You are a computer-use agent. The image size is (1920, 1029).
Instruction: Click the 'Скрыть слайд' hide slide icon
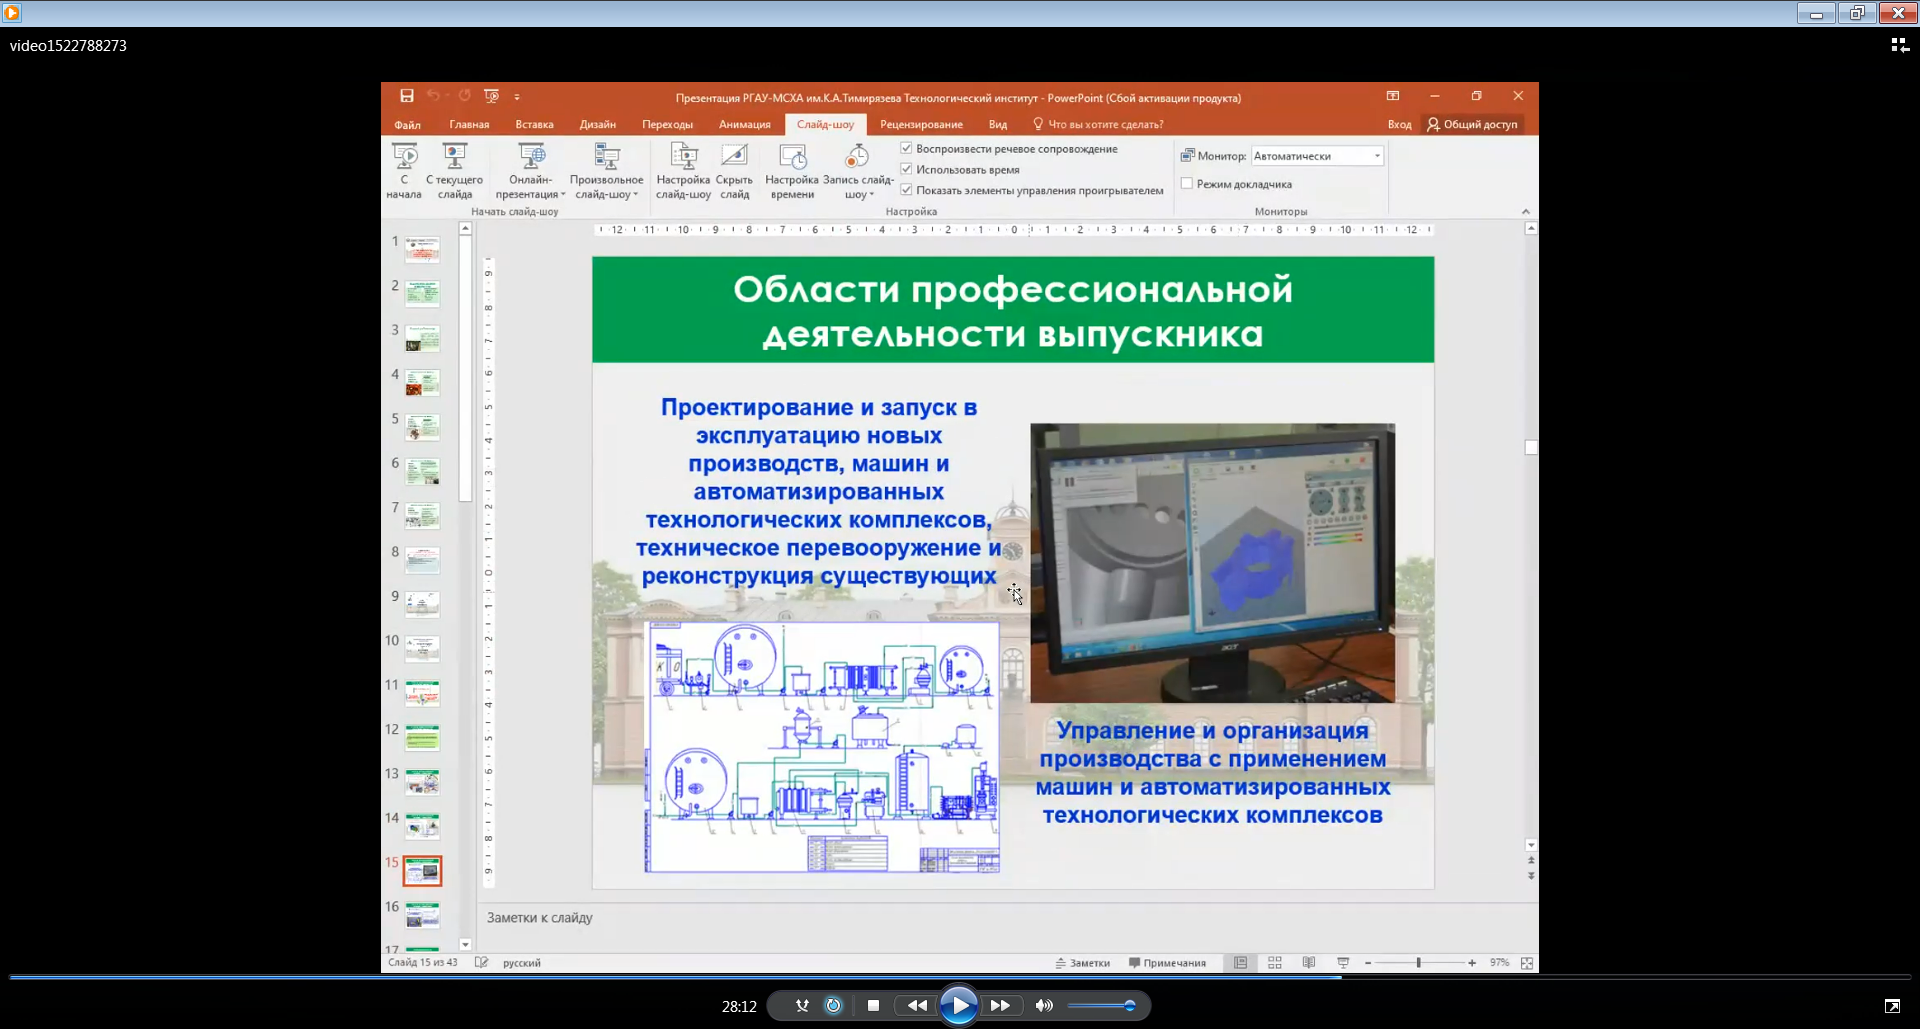[x=734, y=158]
